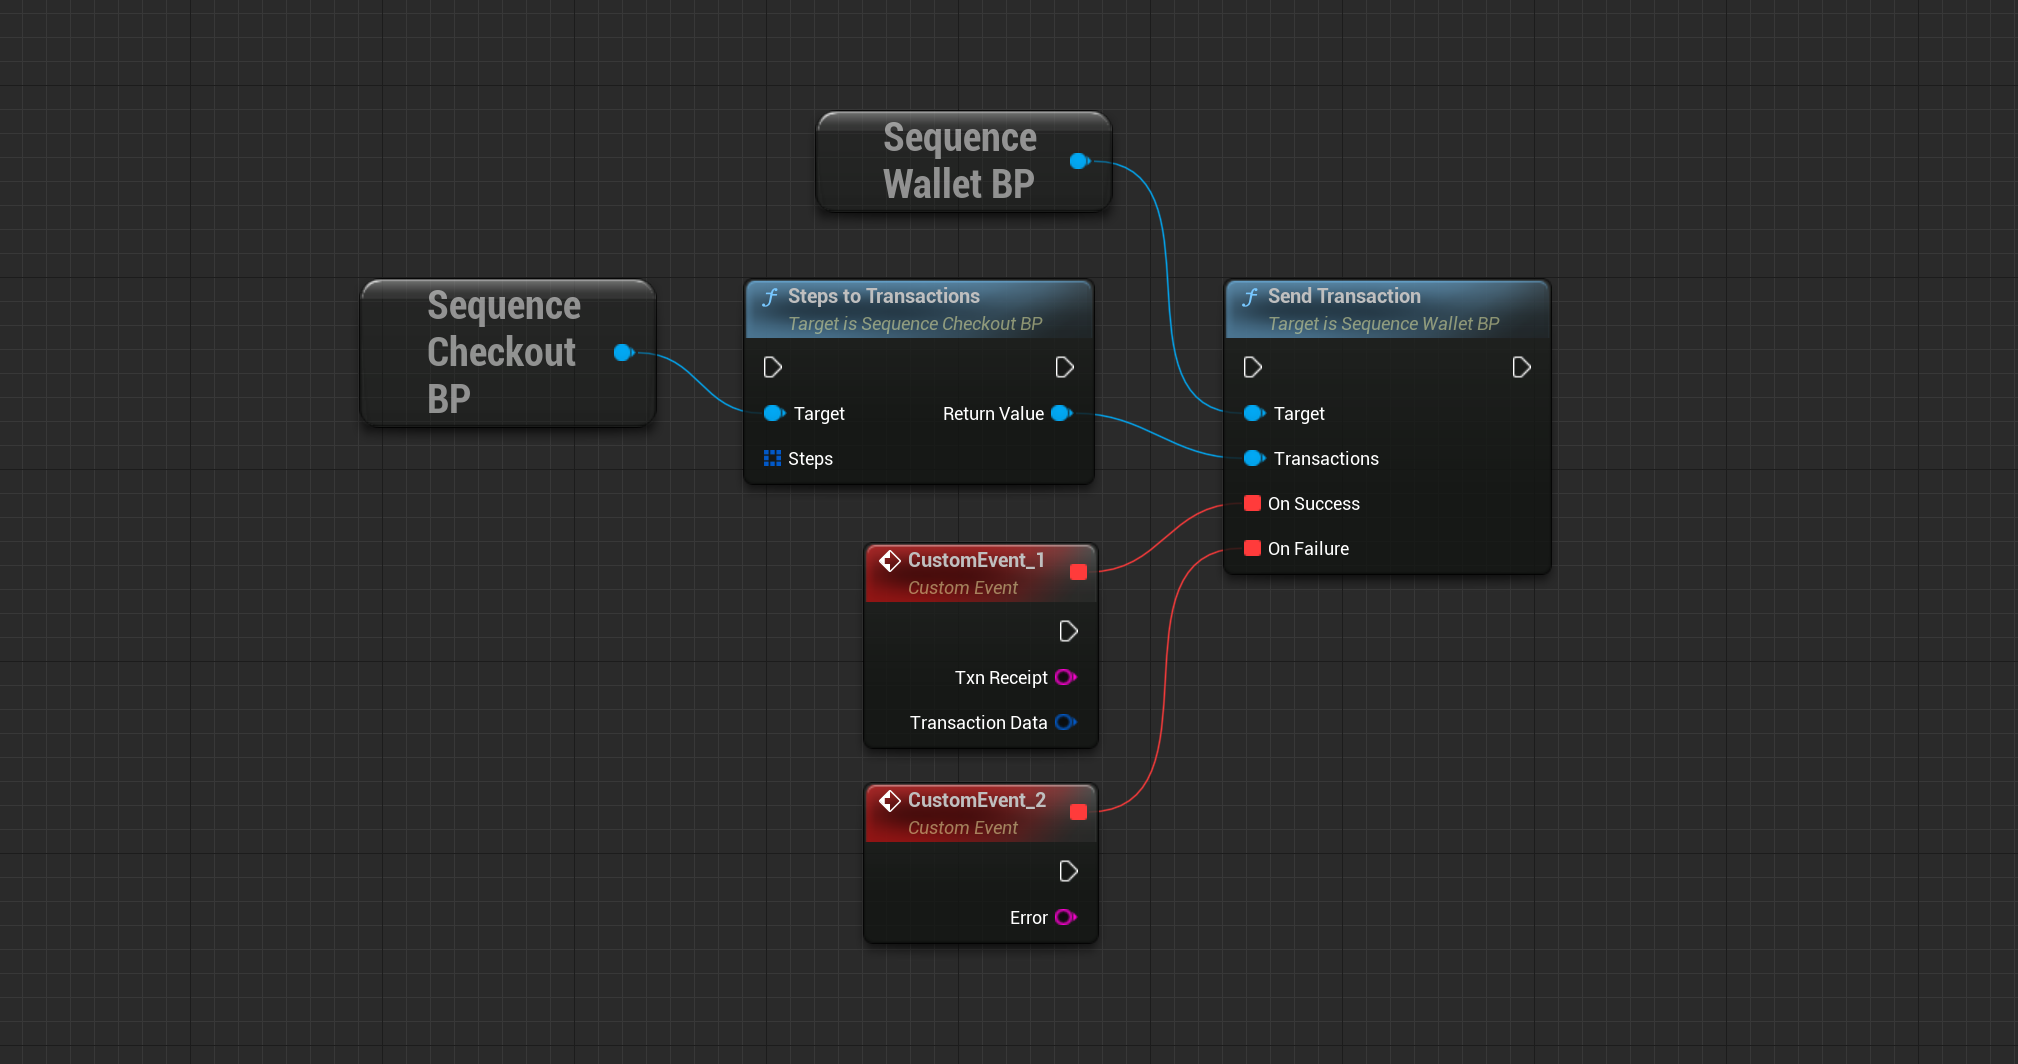The height and width of the screenshot is (1064, 2018).
Task: Click Sequence Checkout BP variable output pin
Action: [624, 352]
